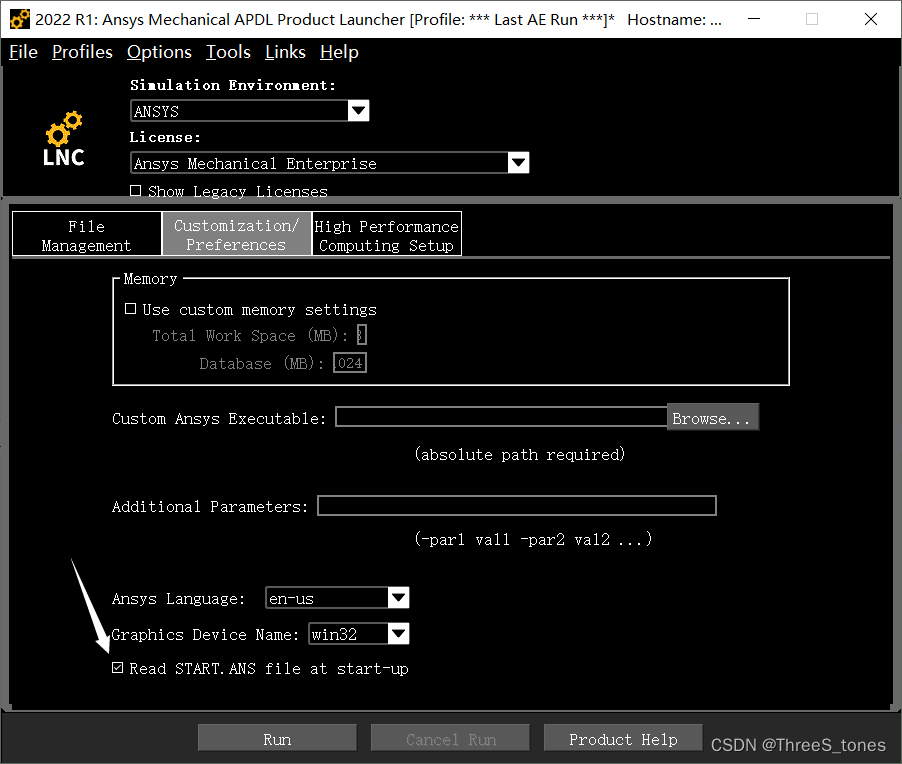
Task: Expand the Simulation Environment dropdown arrow
Action: (x=358, y=110)
